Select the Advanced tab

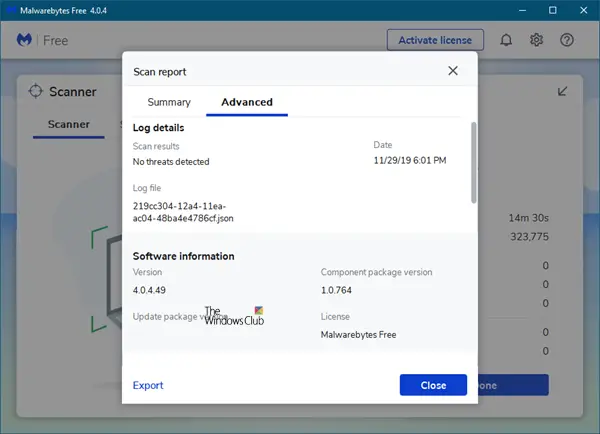[x=247, y=102]
